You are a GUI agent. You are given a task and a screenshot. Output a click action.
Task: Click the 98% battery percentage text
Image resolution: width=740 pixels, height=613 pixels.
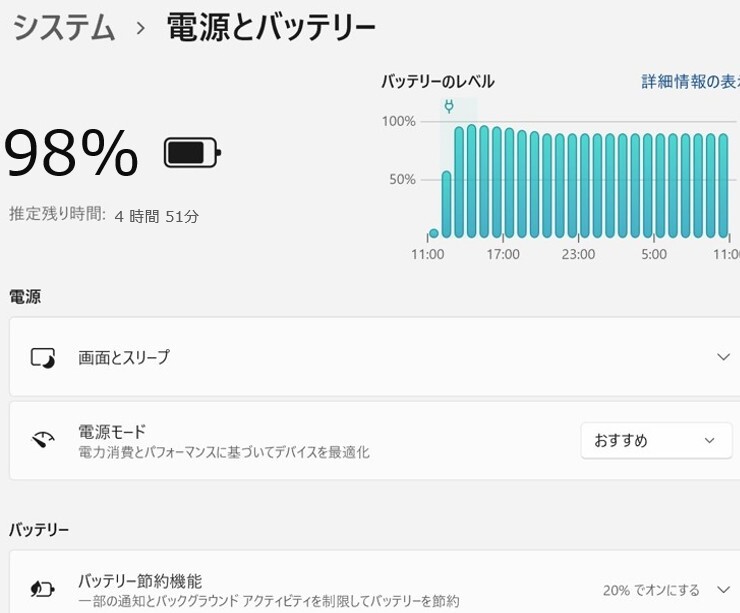pyautogui.click(x=71, y=153)
